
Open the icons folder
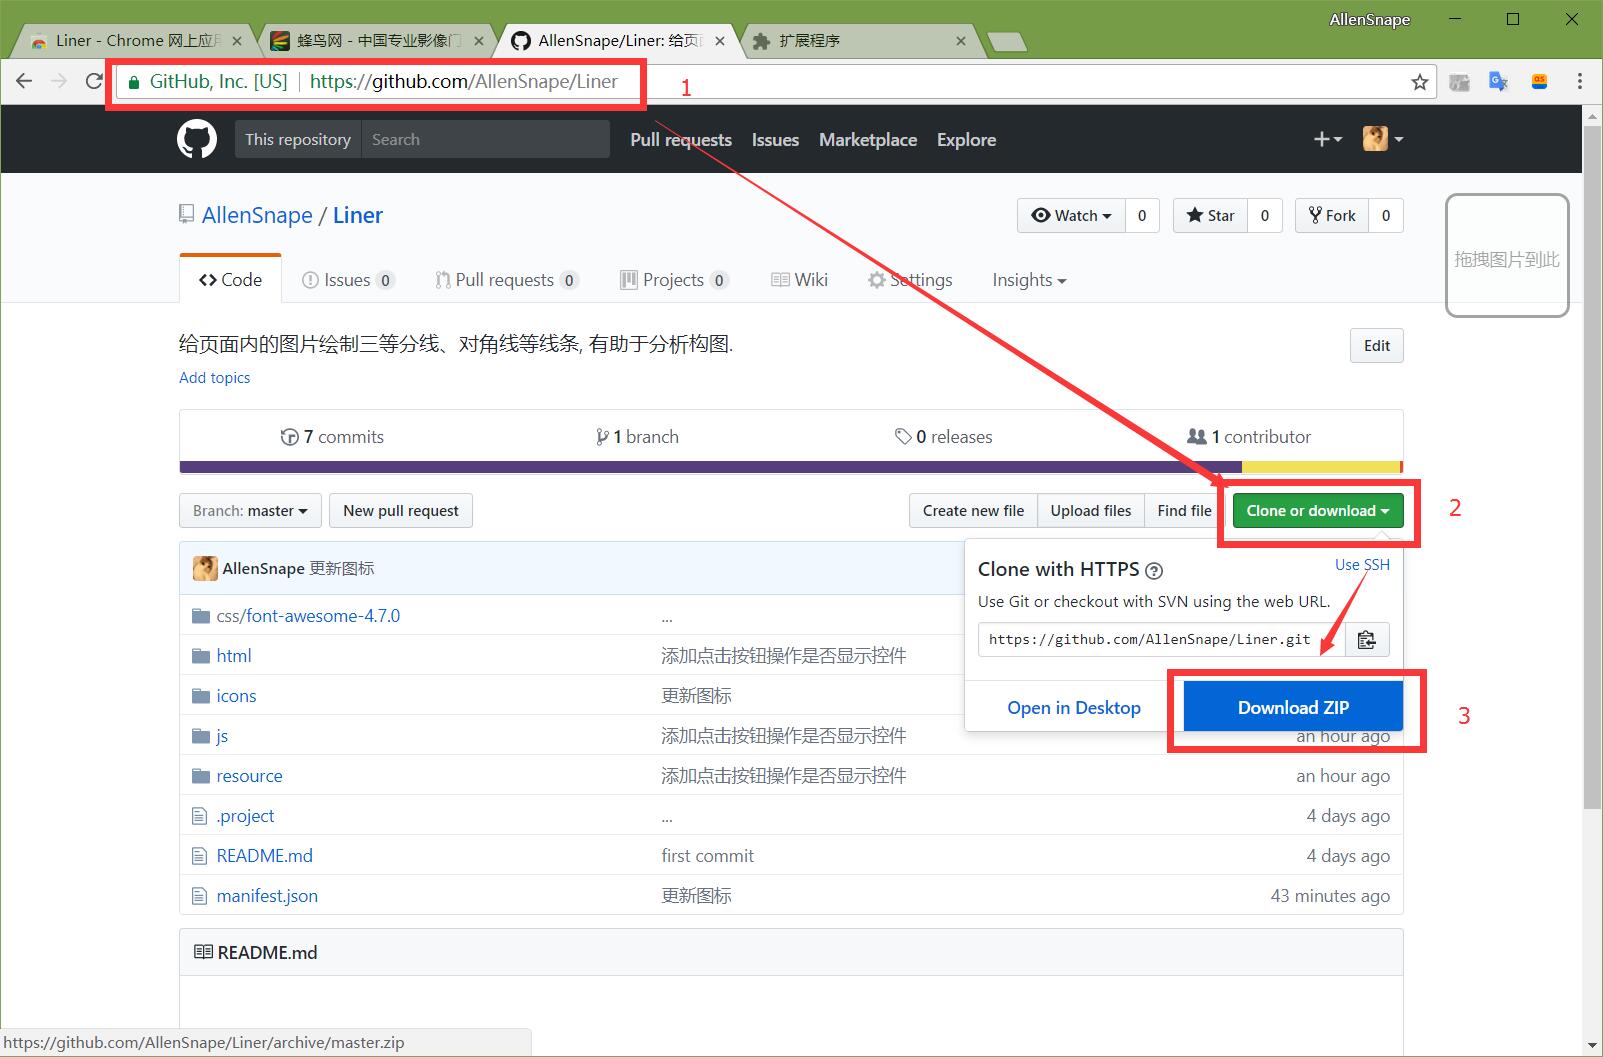236,696
